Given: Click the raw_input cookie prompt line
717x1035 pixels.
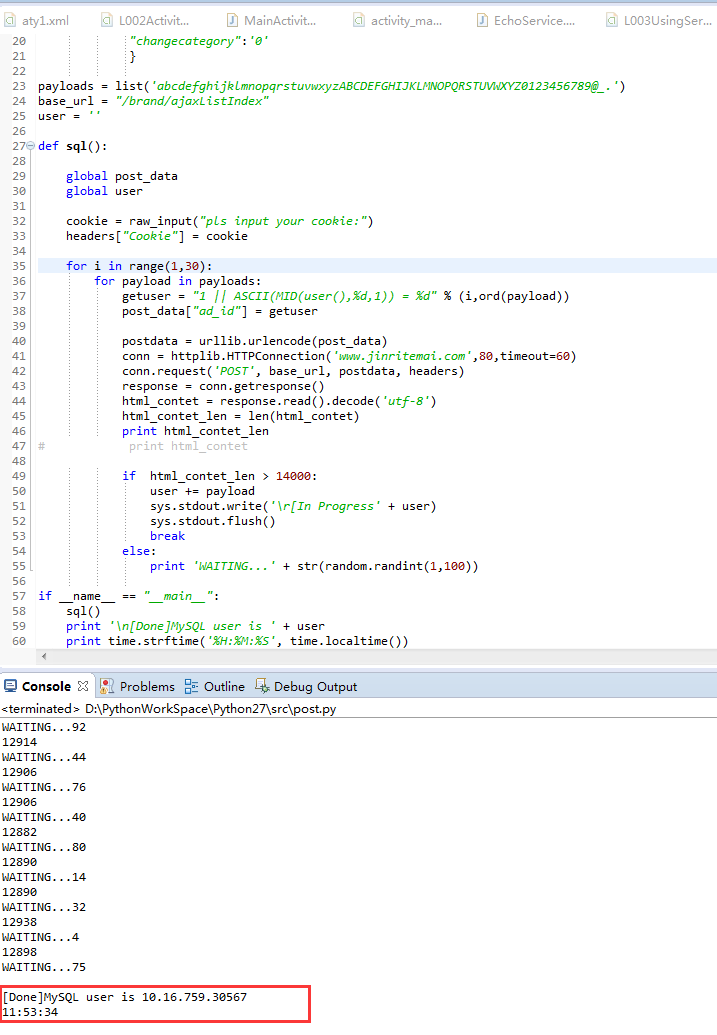Looking at the screenshot, I should (x=219, y=221).
